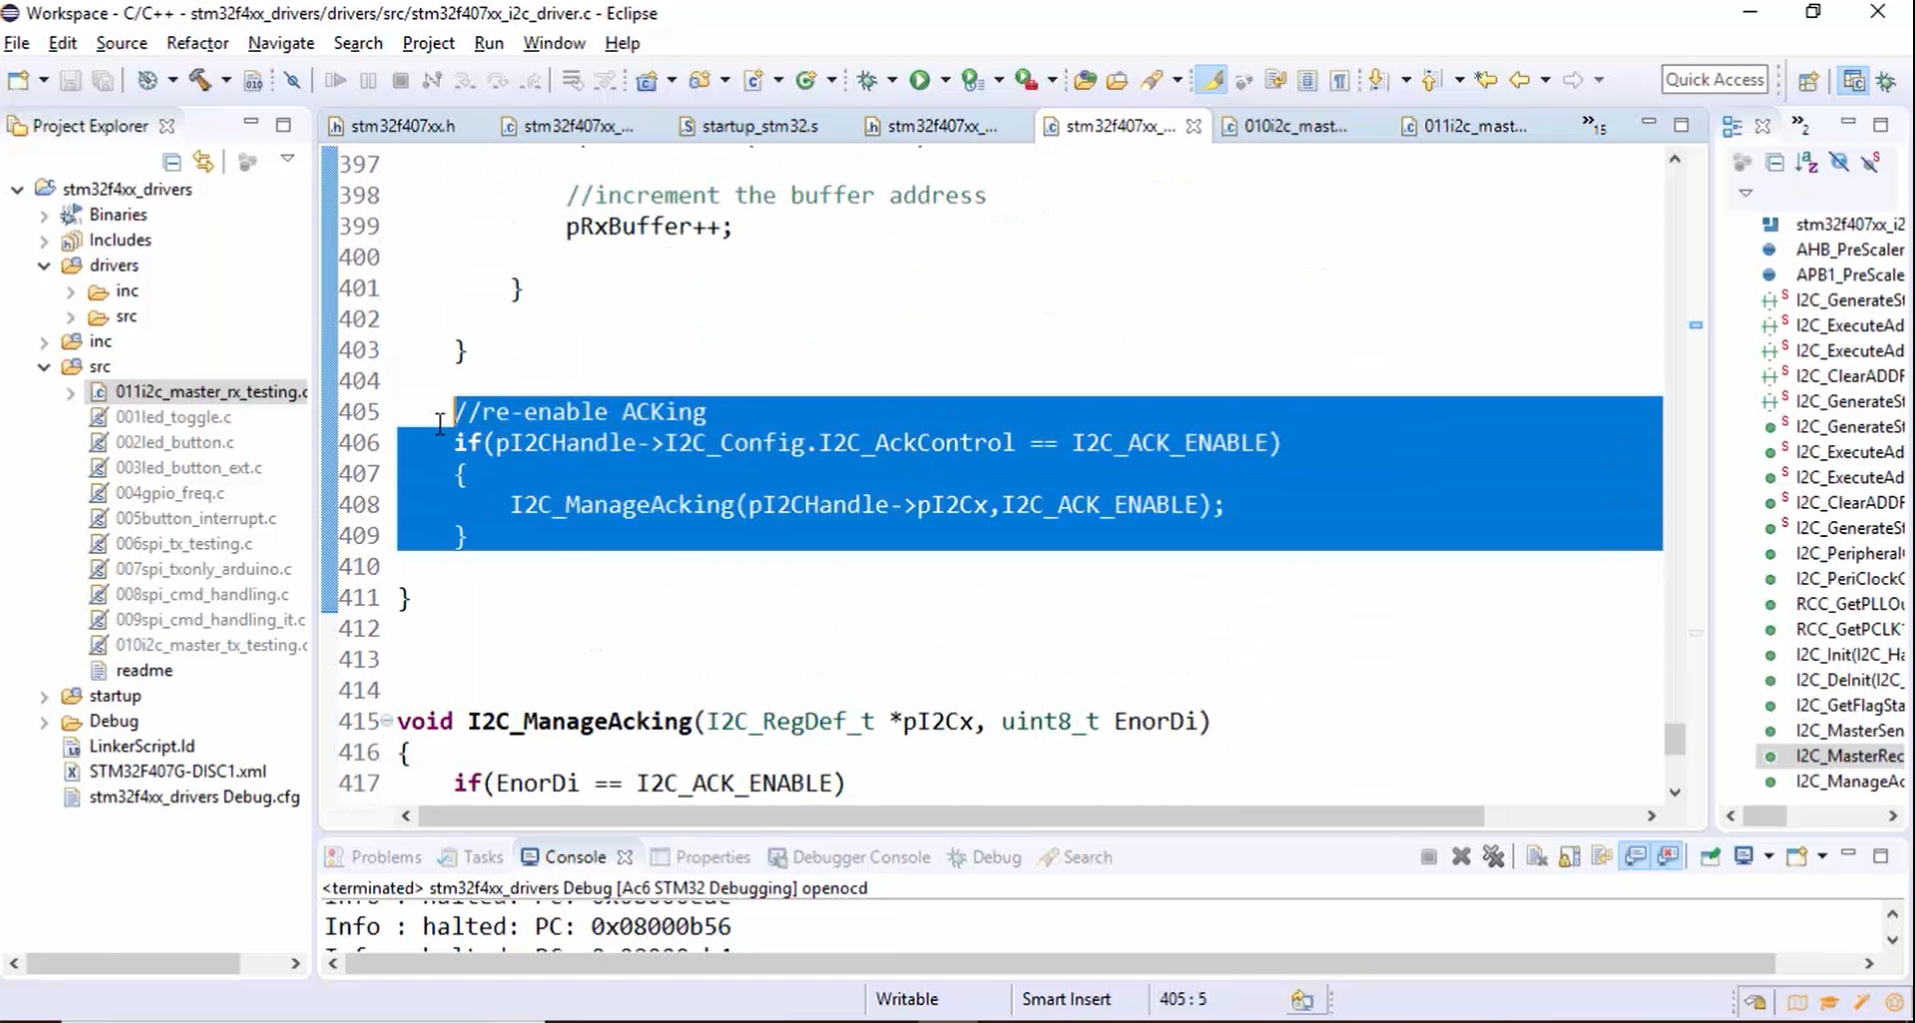Open Project Explorer View Menu triangle
The height and width of the screenshot is (1023, 1915).
pyautogui.click(x=287, y=159)
